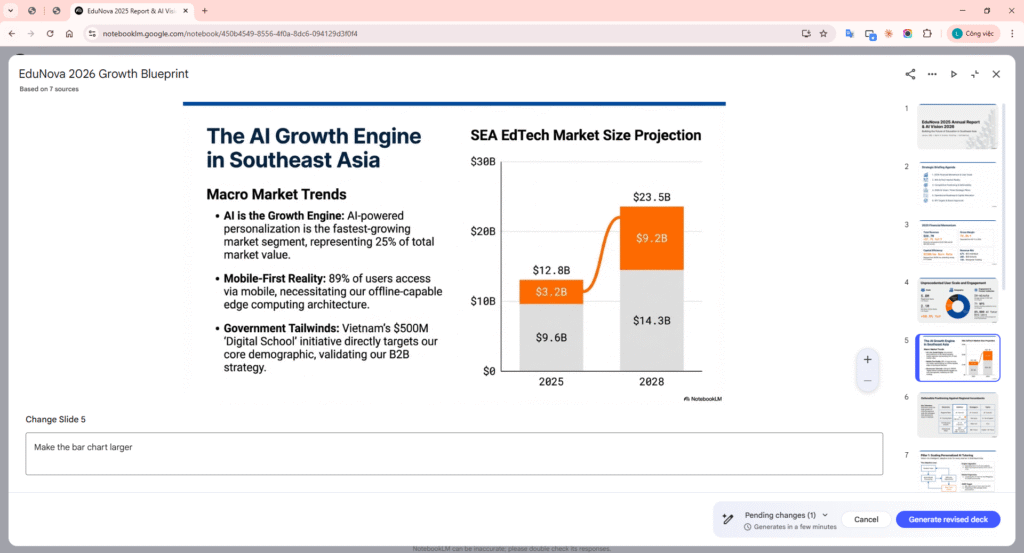
Task: Open a new browser tab
Action: click(205, 11)
